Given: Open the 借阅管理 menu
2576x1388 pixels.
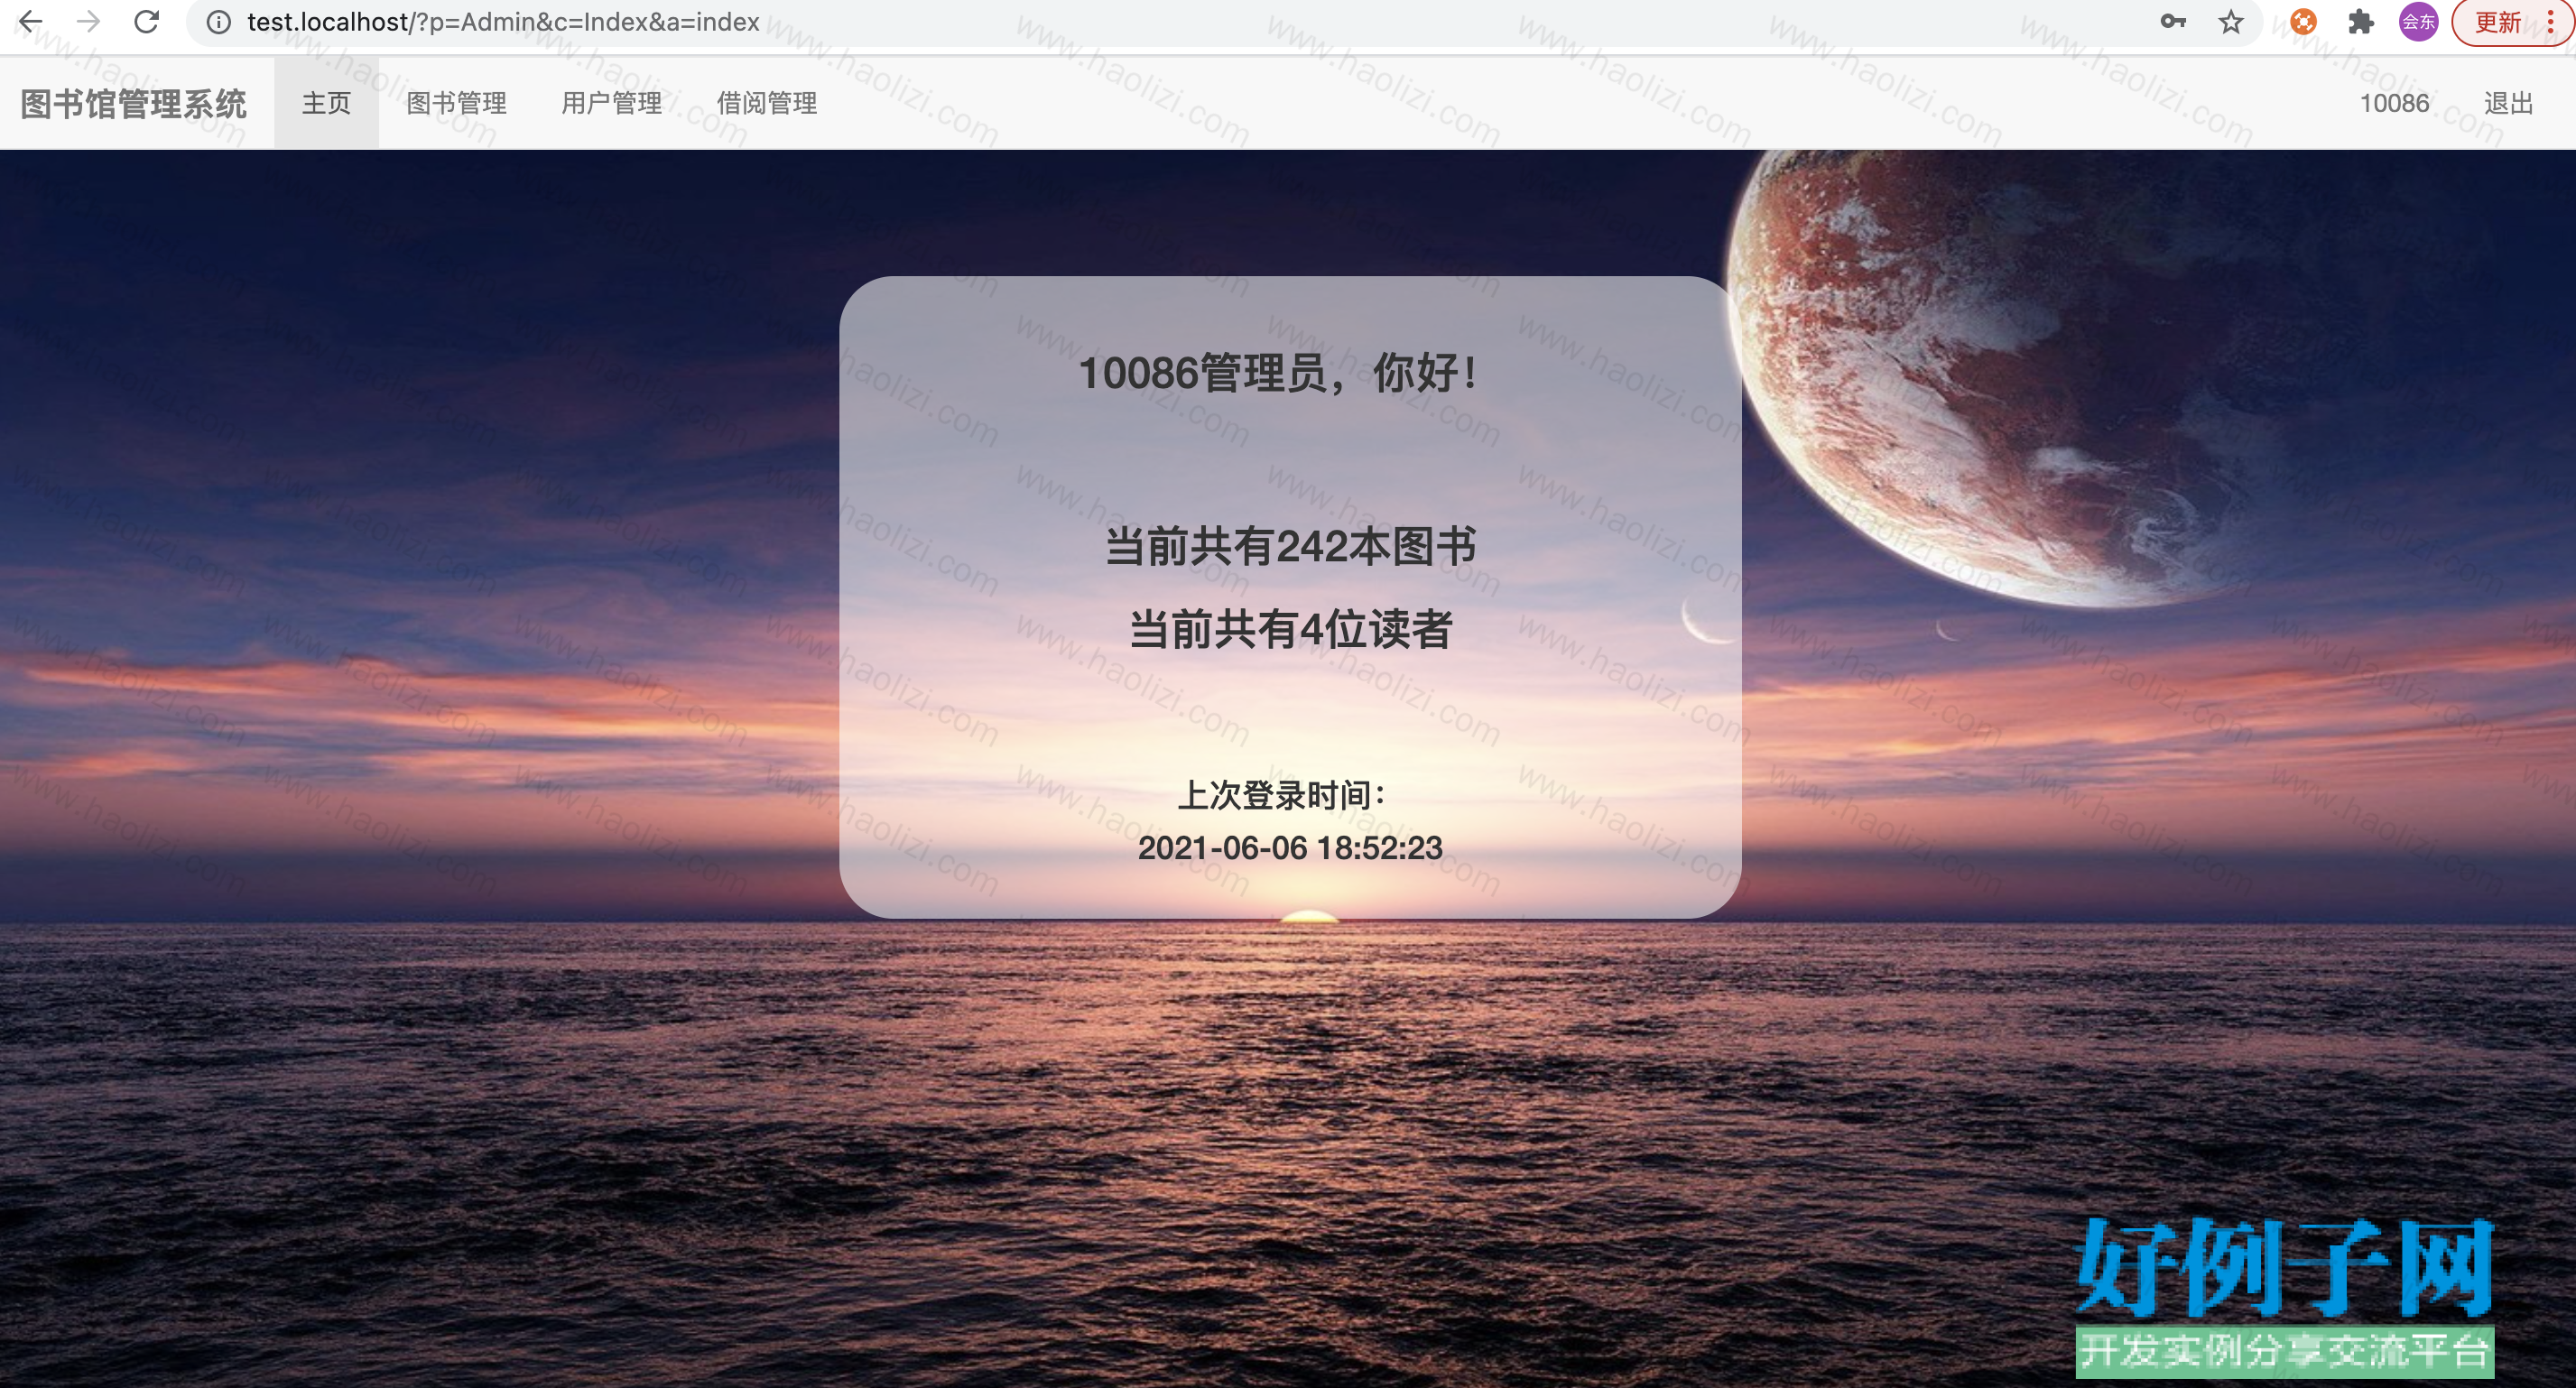Looking at the screenshot, I should (766, 103).
